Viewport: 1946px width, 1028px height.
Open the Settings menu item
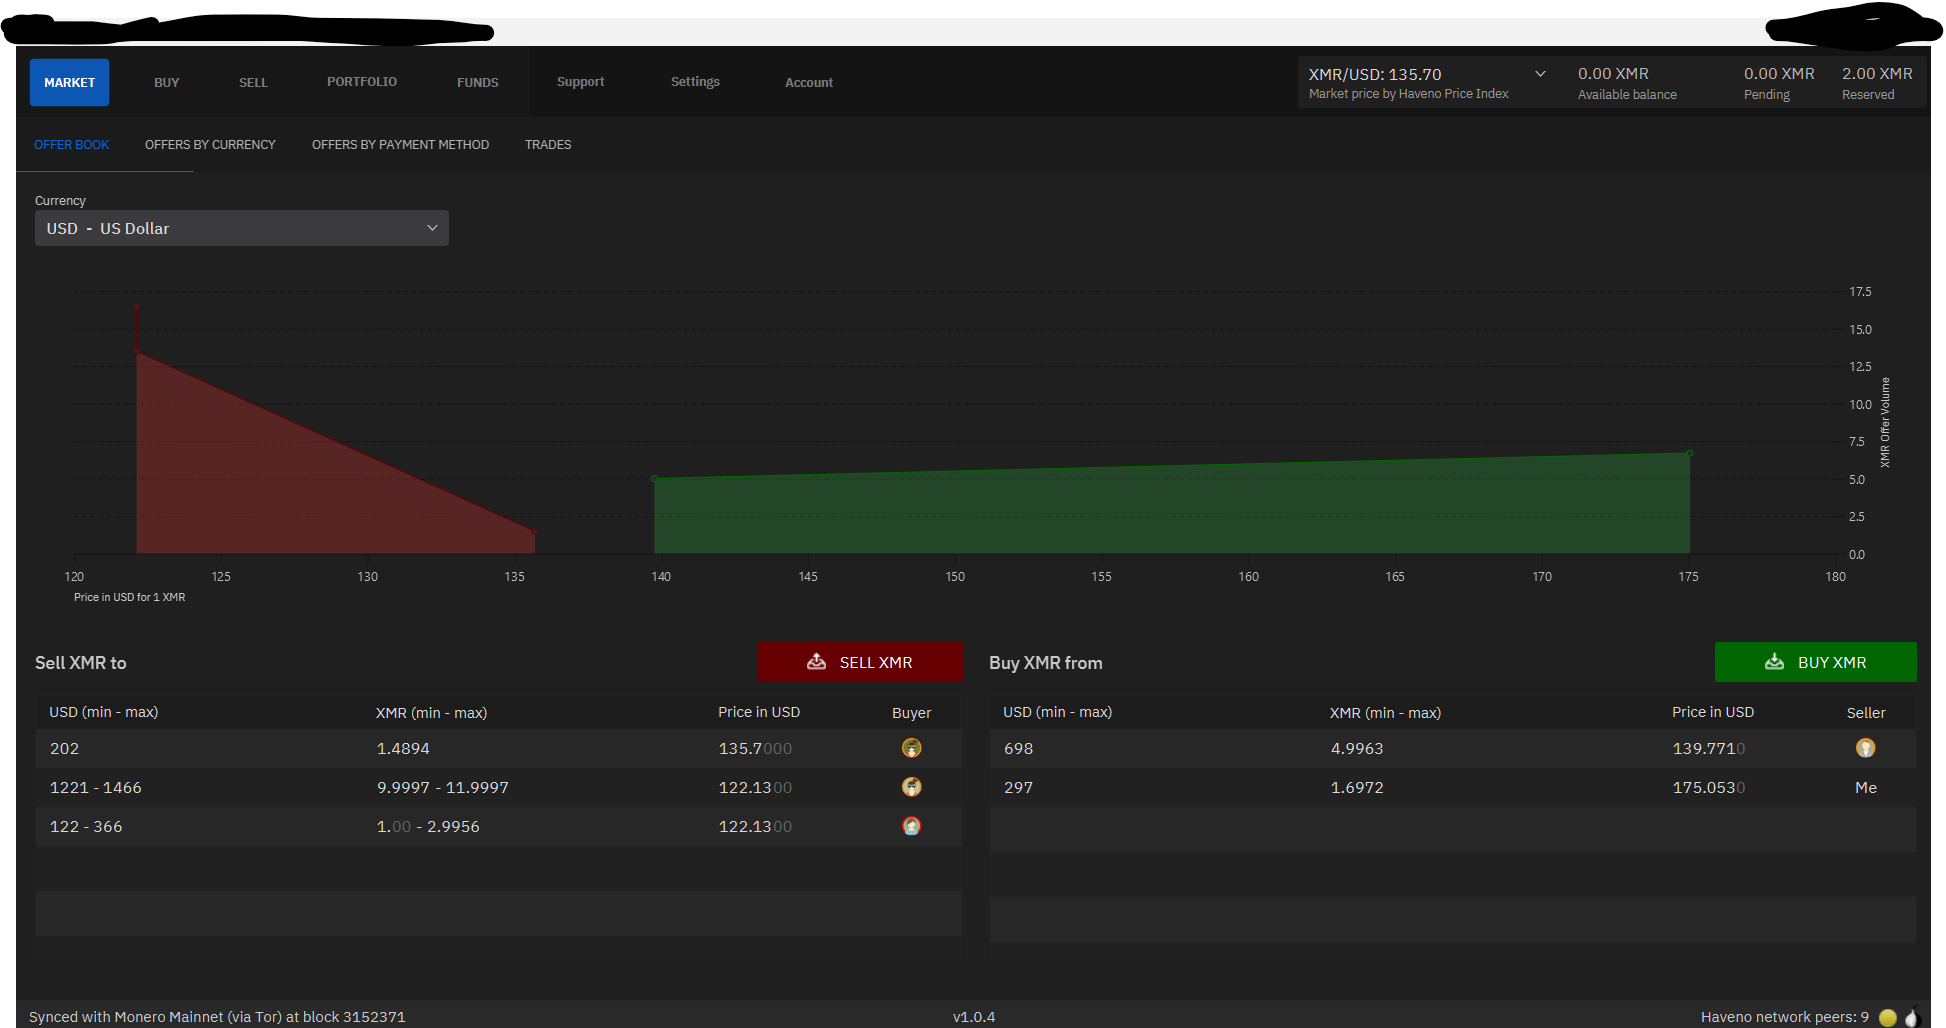(x=695, y=82)
